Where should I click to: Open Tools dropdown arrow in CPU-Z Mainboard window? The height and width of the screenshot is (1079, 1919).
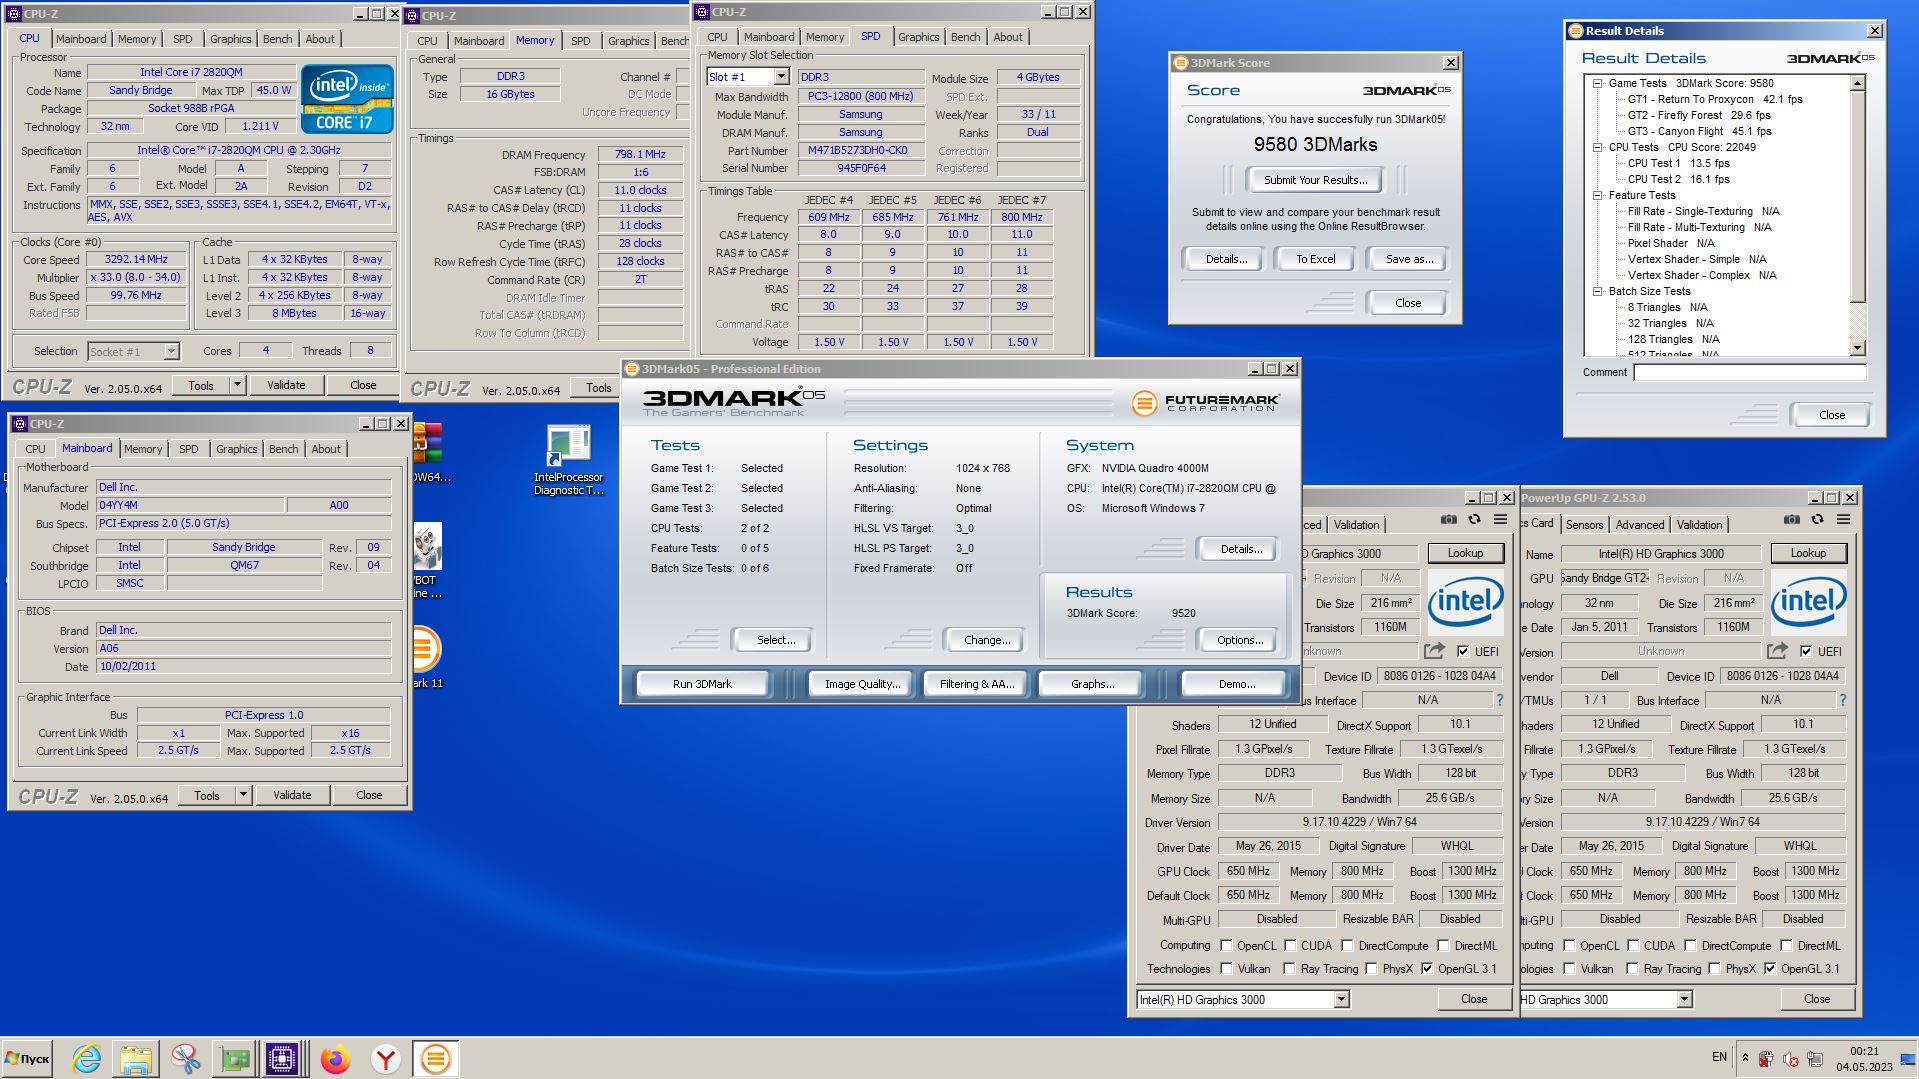click(x=243, y=795)
